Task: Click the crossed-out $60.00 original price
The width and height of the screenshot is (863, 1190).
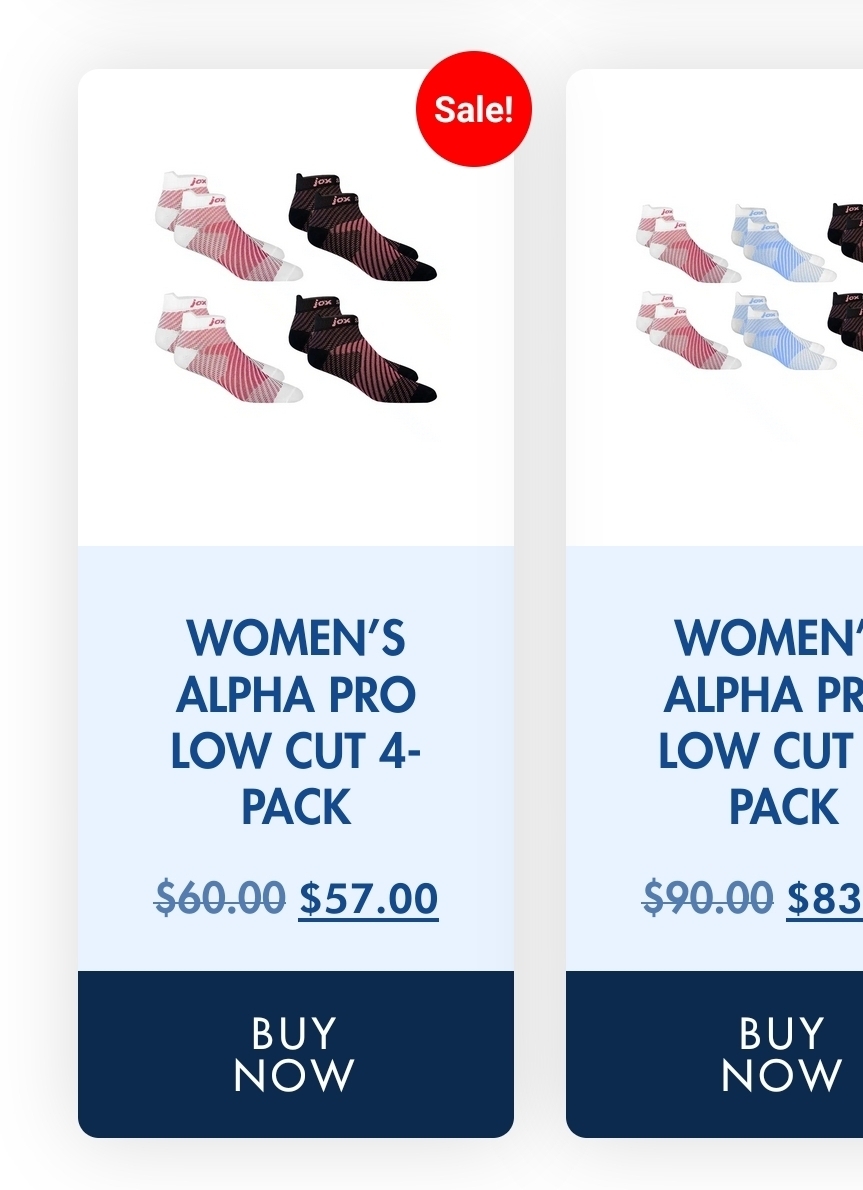Action: (220, 898)
